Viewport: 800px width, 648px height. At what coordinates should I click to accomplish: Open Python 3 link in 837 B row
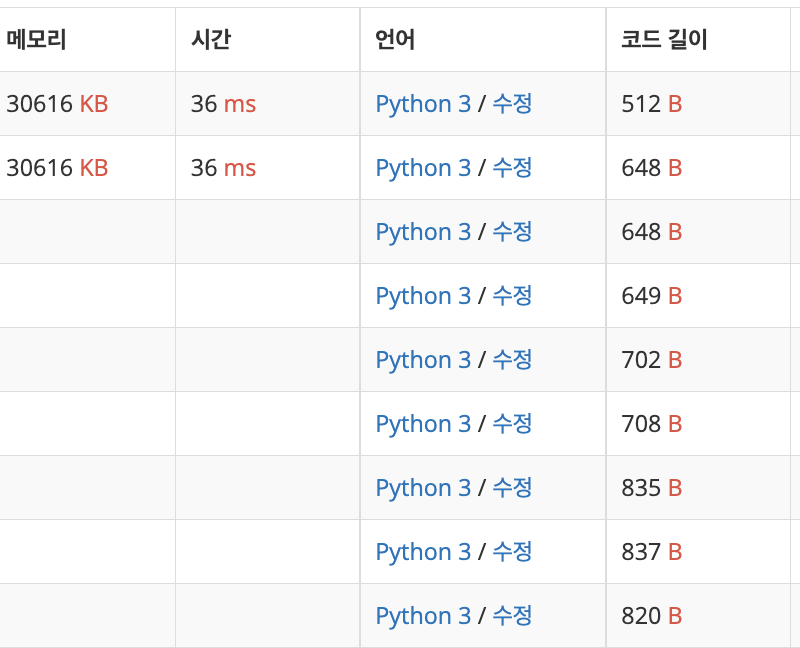coord(423,552)
